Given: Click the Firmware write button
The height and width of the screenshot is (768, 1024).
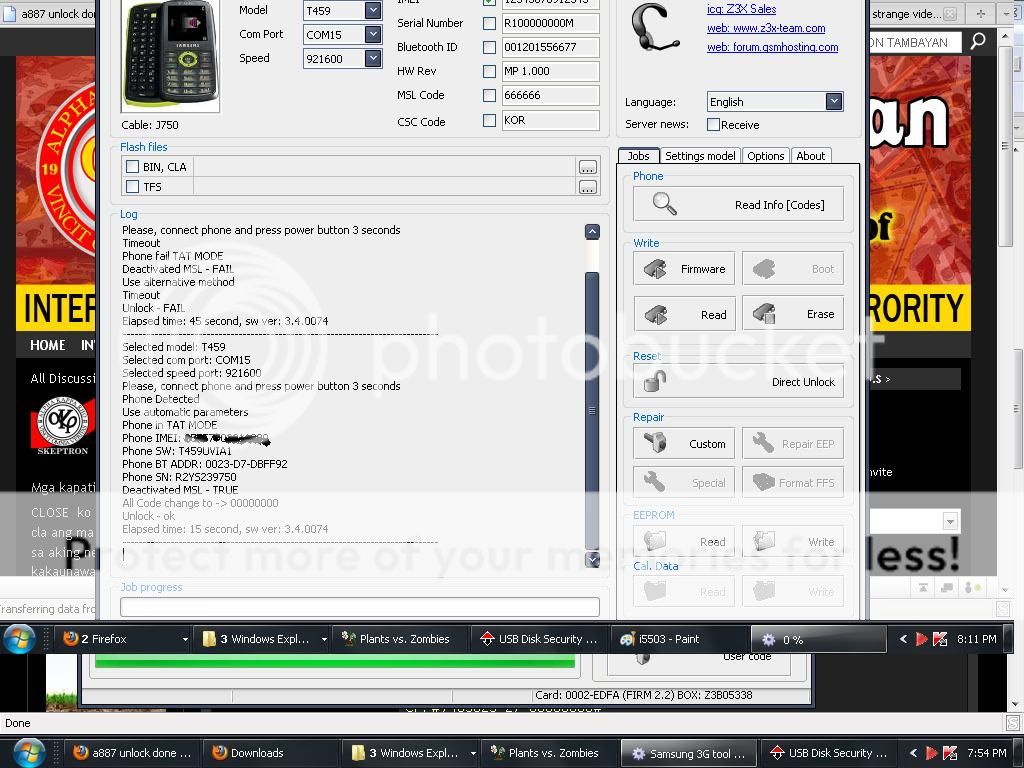Looking at the screenshot, I should click(684, 268).
